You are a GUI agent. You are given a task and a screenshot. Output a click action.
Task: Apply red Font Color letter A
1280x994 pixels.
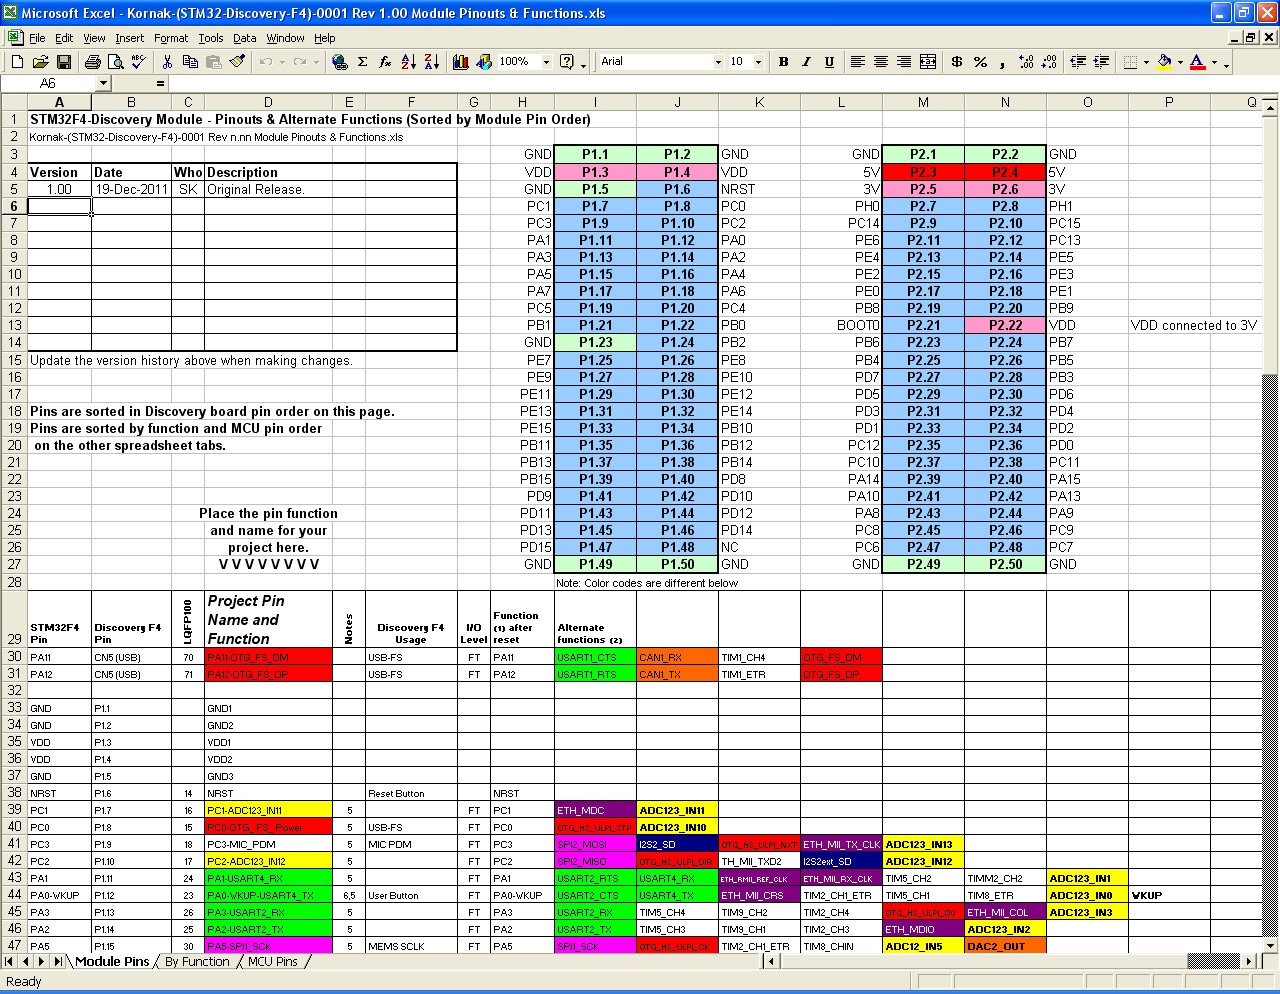(x=1198, y=62)
